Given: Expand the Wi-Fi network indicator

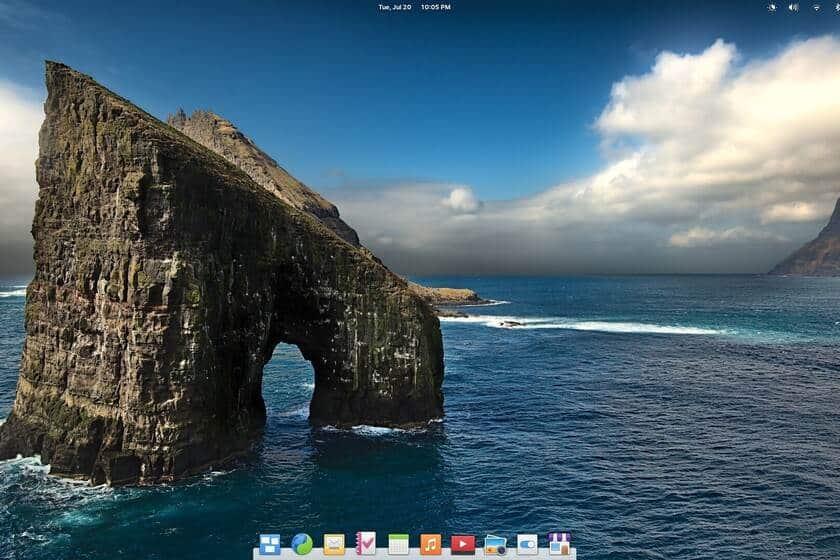Looking at the screenshot, I should (815, 7).
